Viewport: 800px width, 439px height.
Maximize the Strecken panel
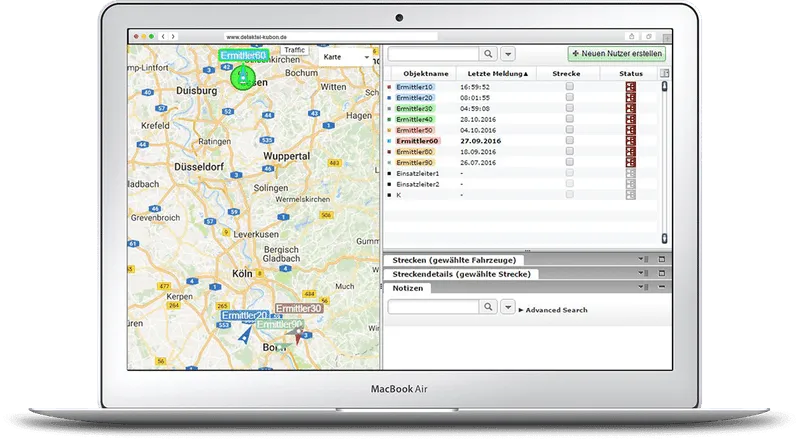pos(662,259)
